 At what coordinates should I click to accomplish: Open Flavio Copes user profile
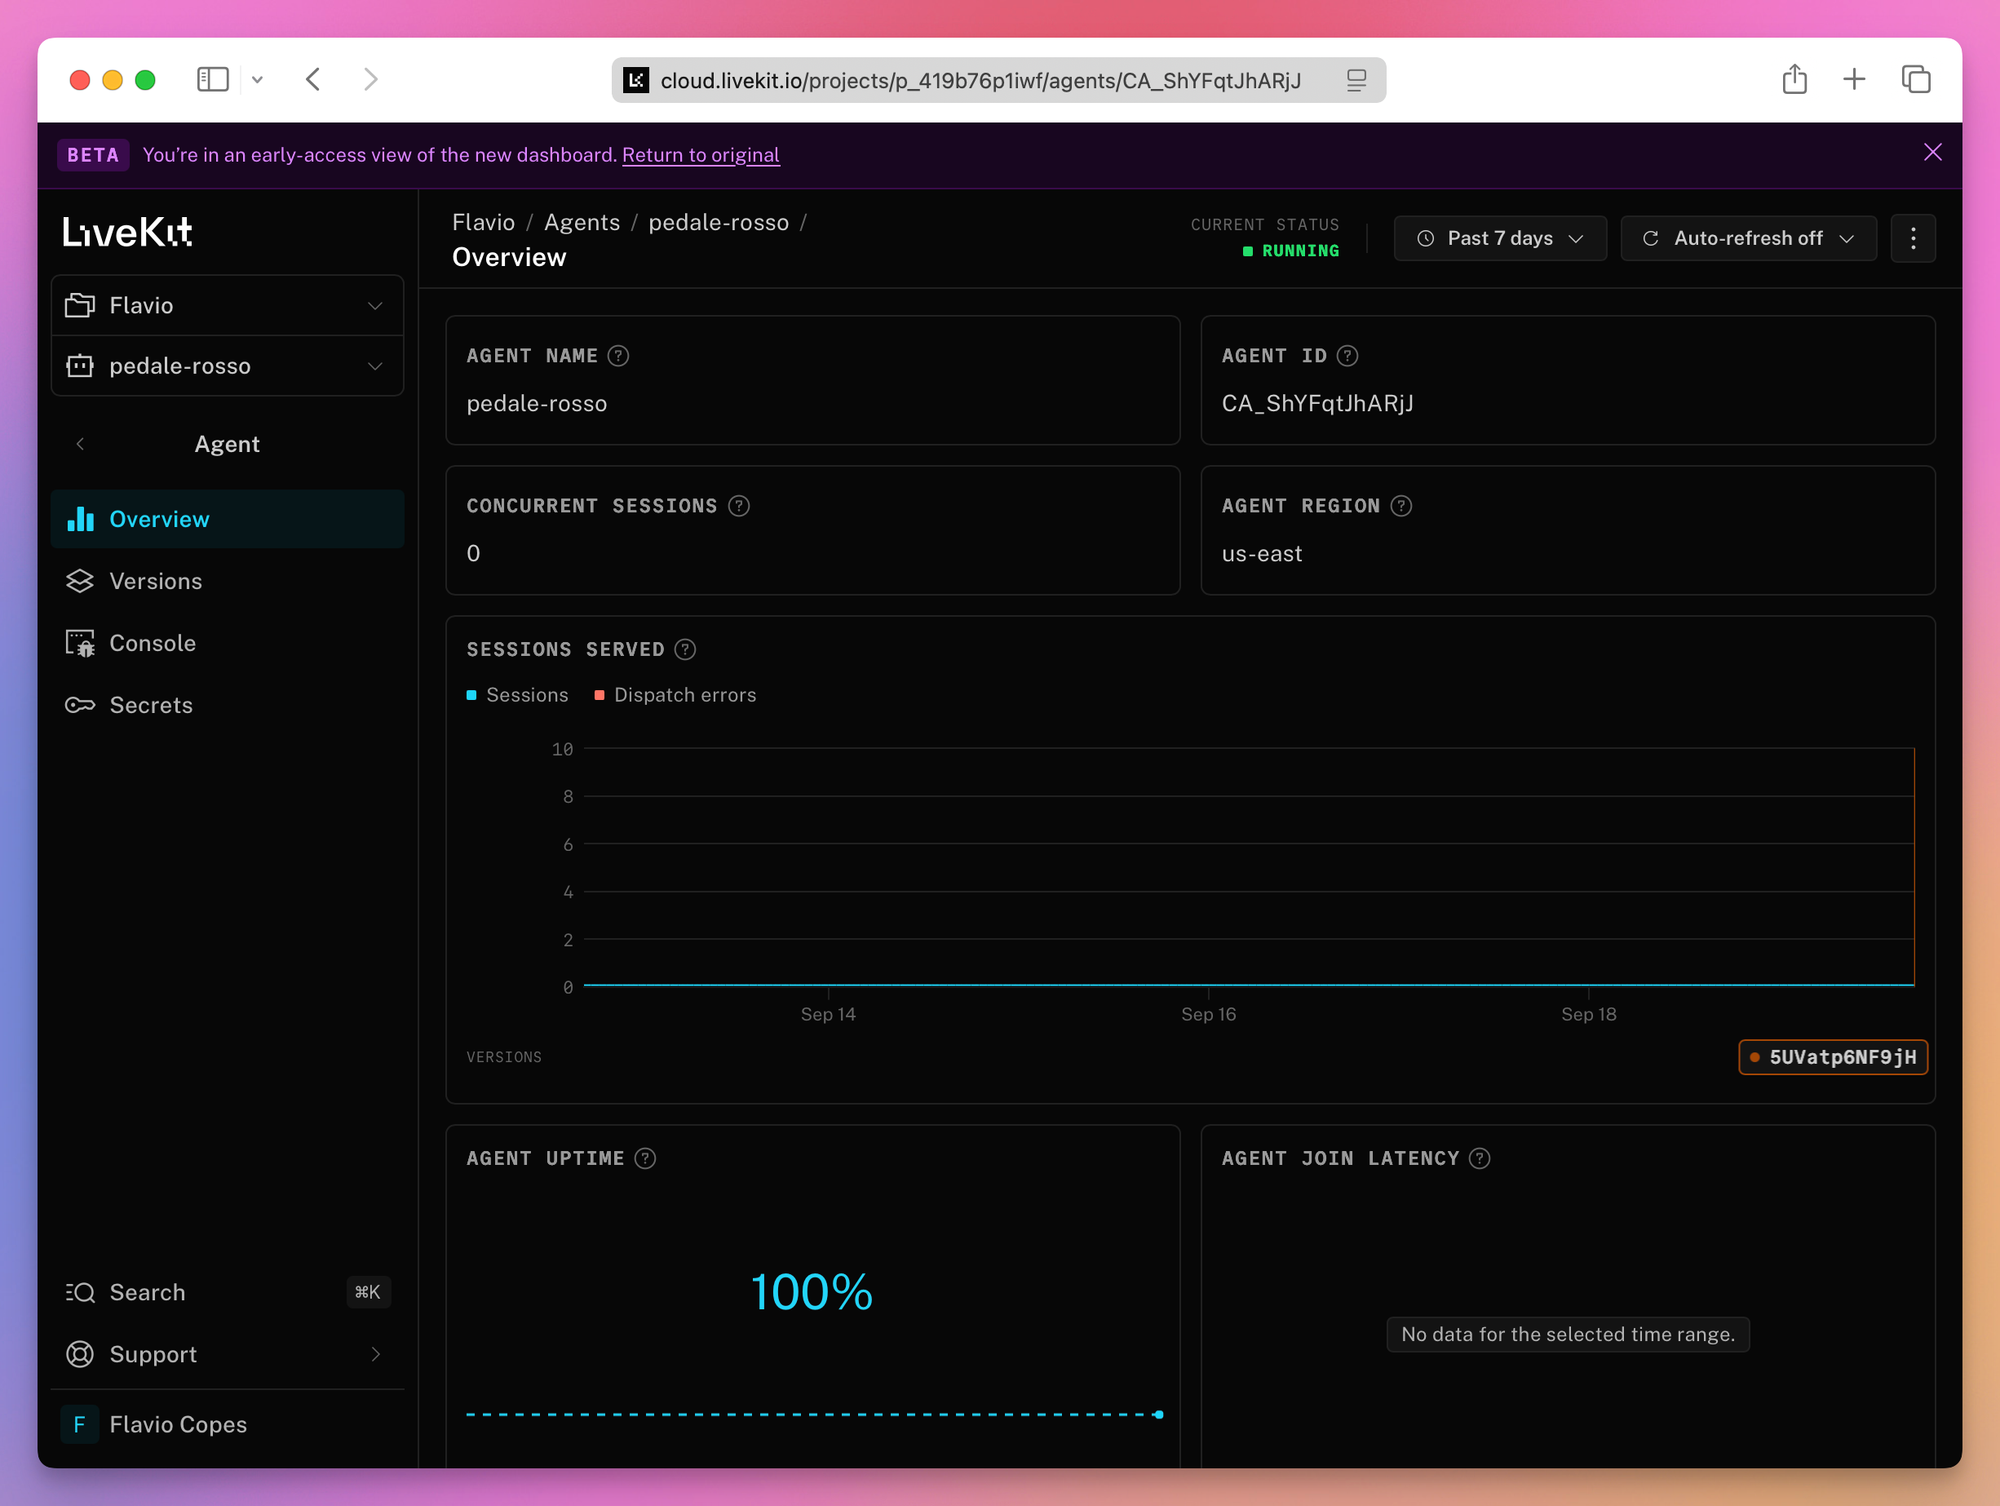227,1424
